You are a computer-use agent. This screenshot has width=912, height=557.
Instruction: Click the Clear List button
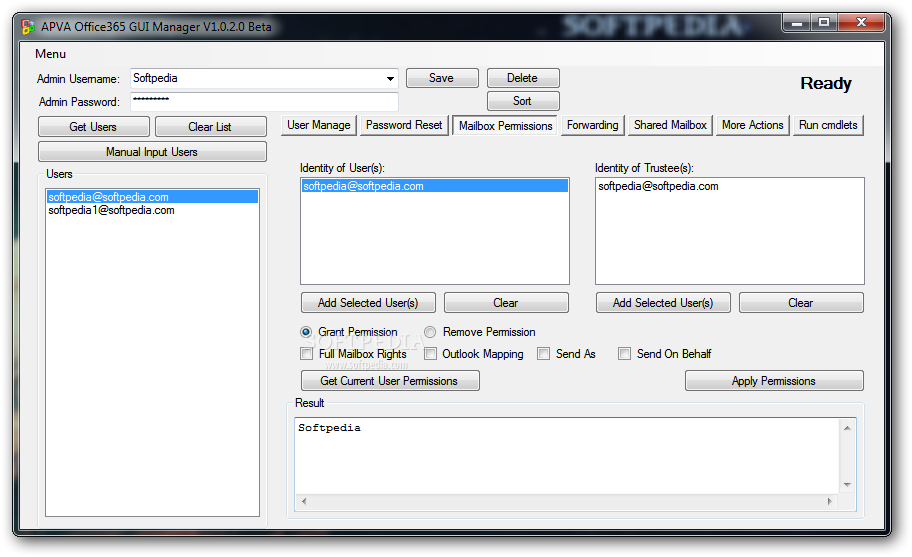[211, 127]
